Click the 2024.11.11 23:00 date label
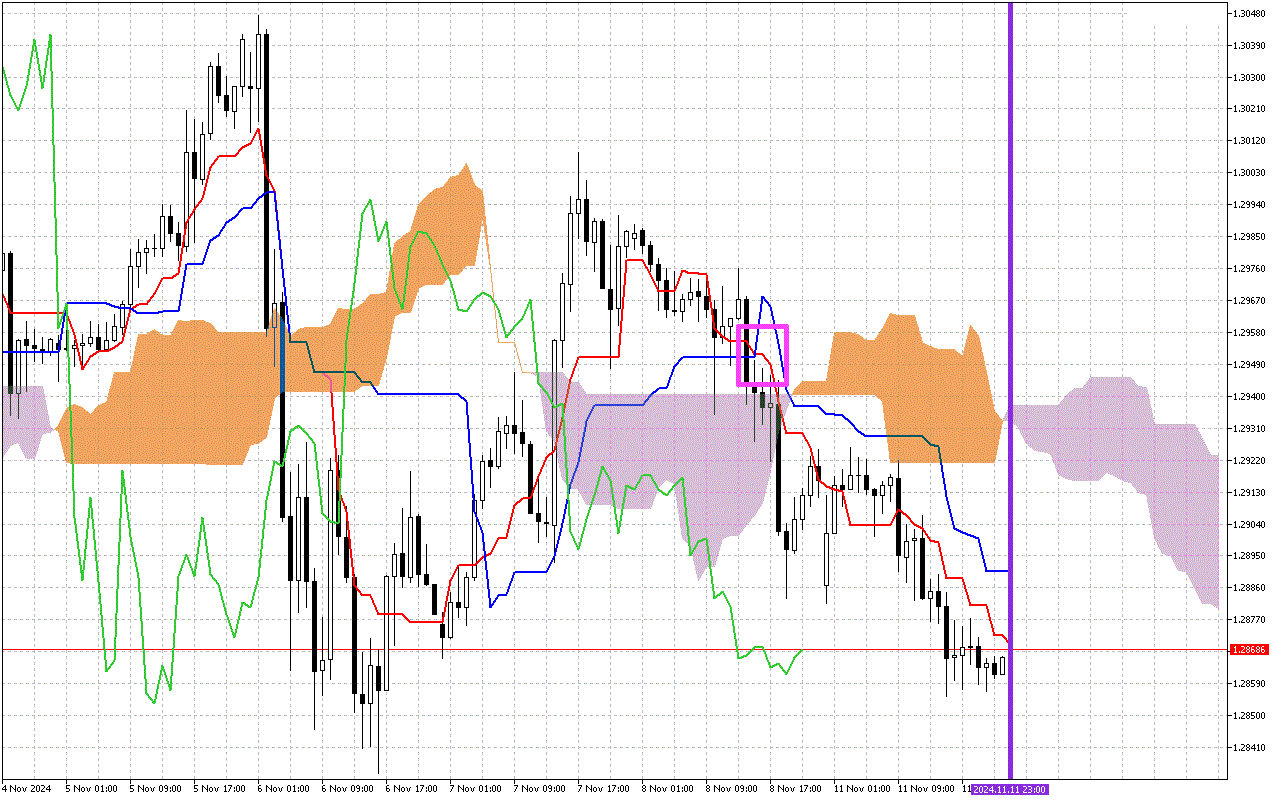Screen dimensions: 1280x800 pyautogui.click(x=1010, y=790)
